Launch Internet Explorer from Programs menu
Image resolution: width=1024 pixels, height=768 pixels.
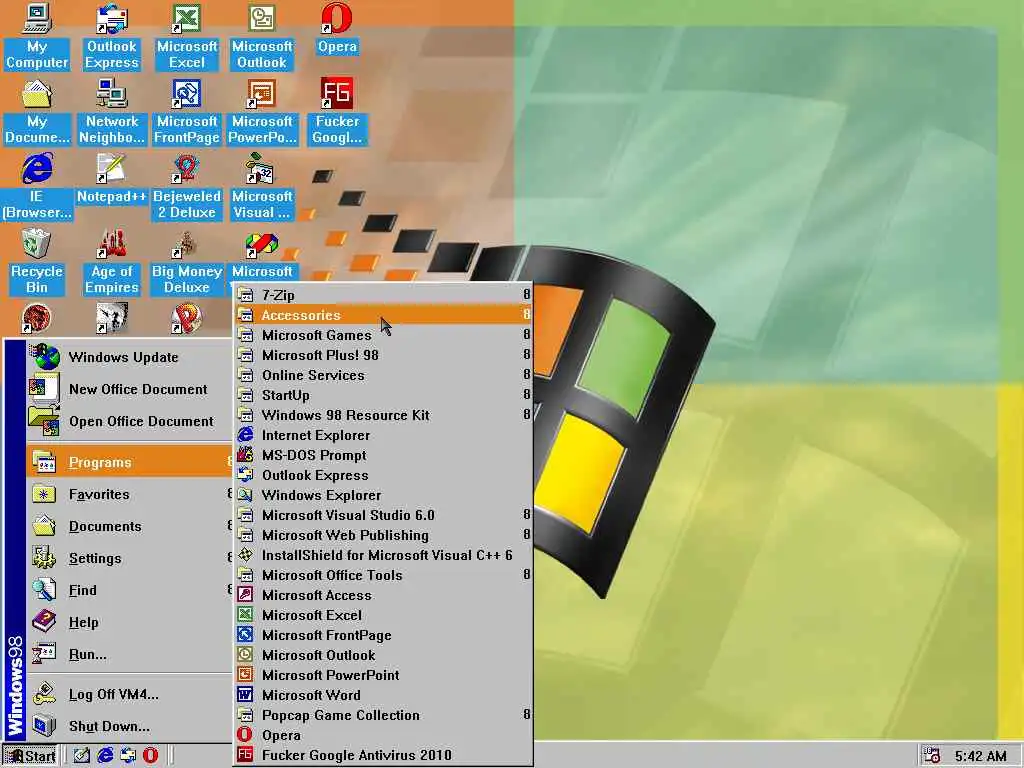click(x=383, y=435)
